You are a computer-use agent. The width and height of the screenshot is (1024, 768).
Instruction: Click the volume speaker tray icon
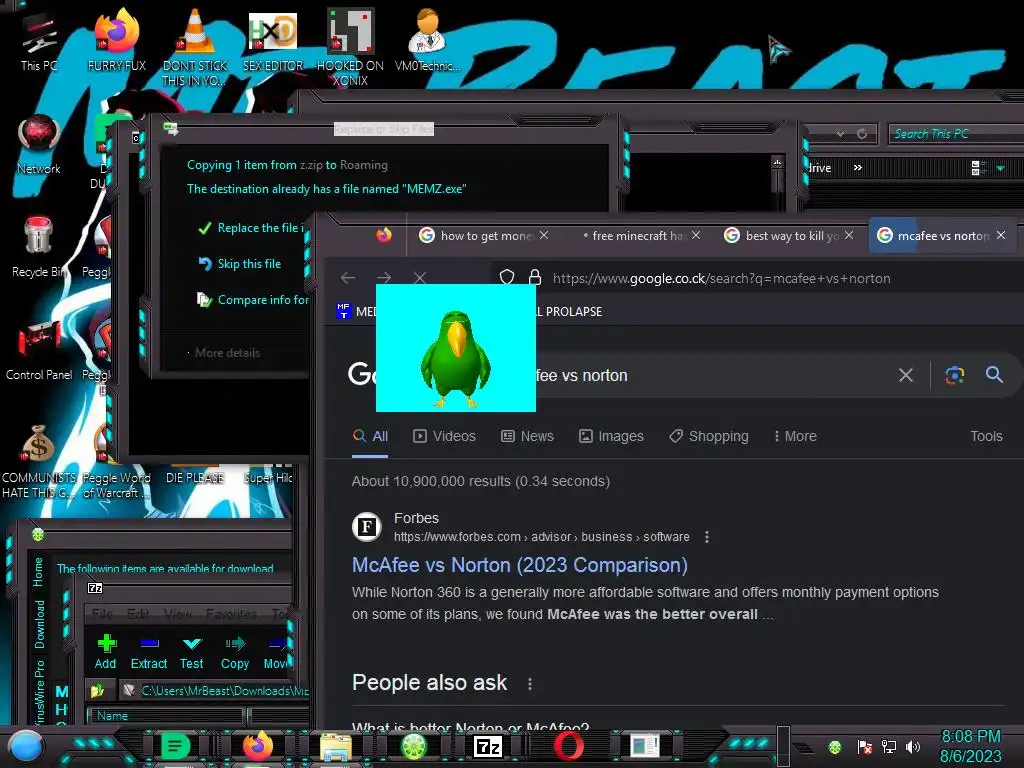[x=913, y=746]
